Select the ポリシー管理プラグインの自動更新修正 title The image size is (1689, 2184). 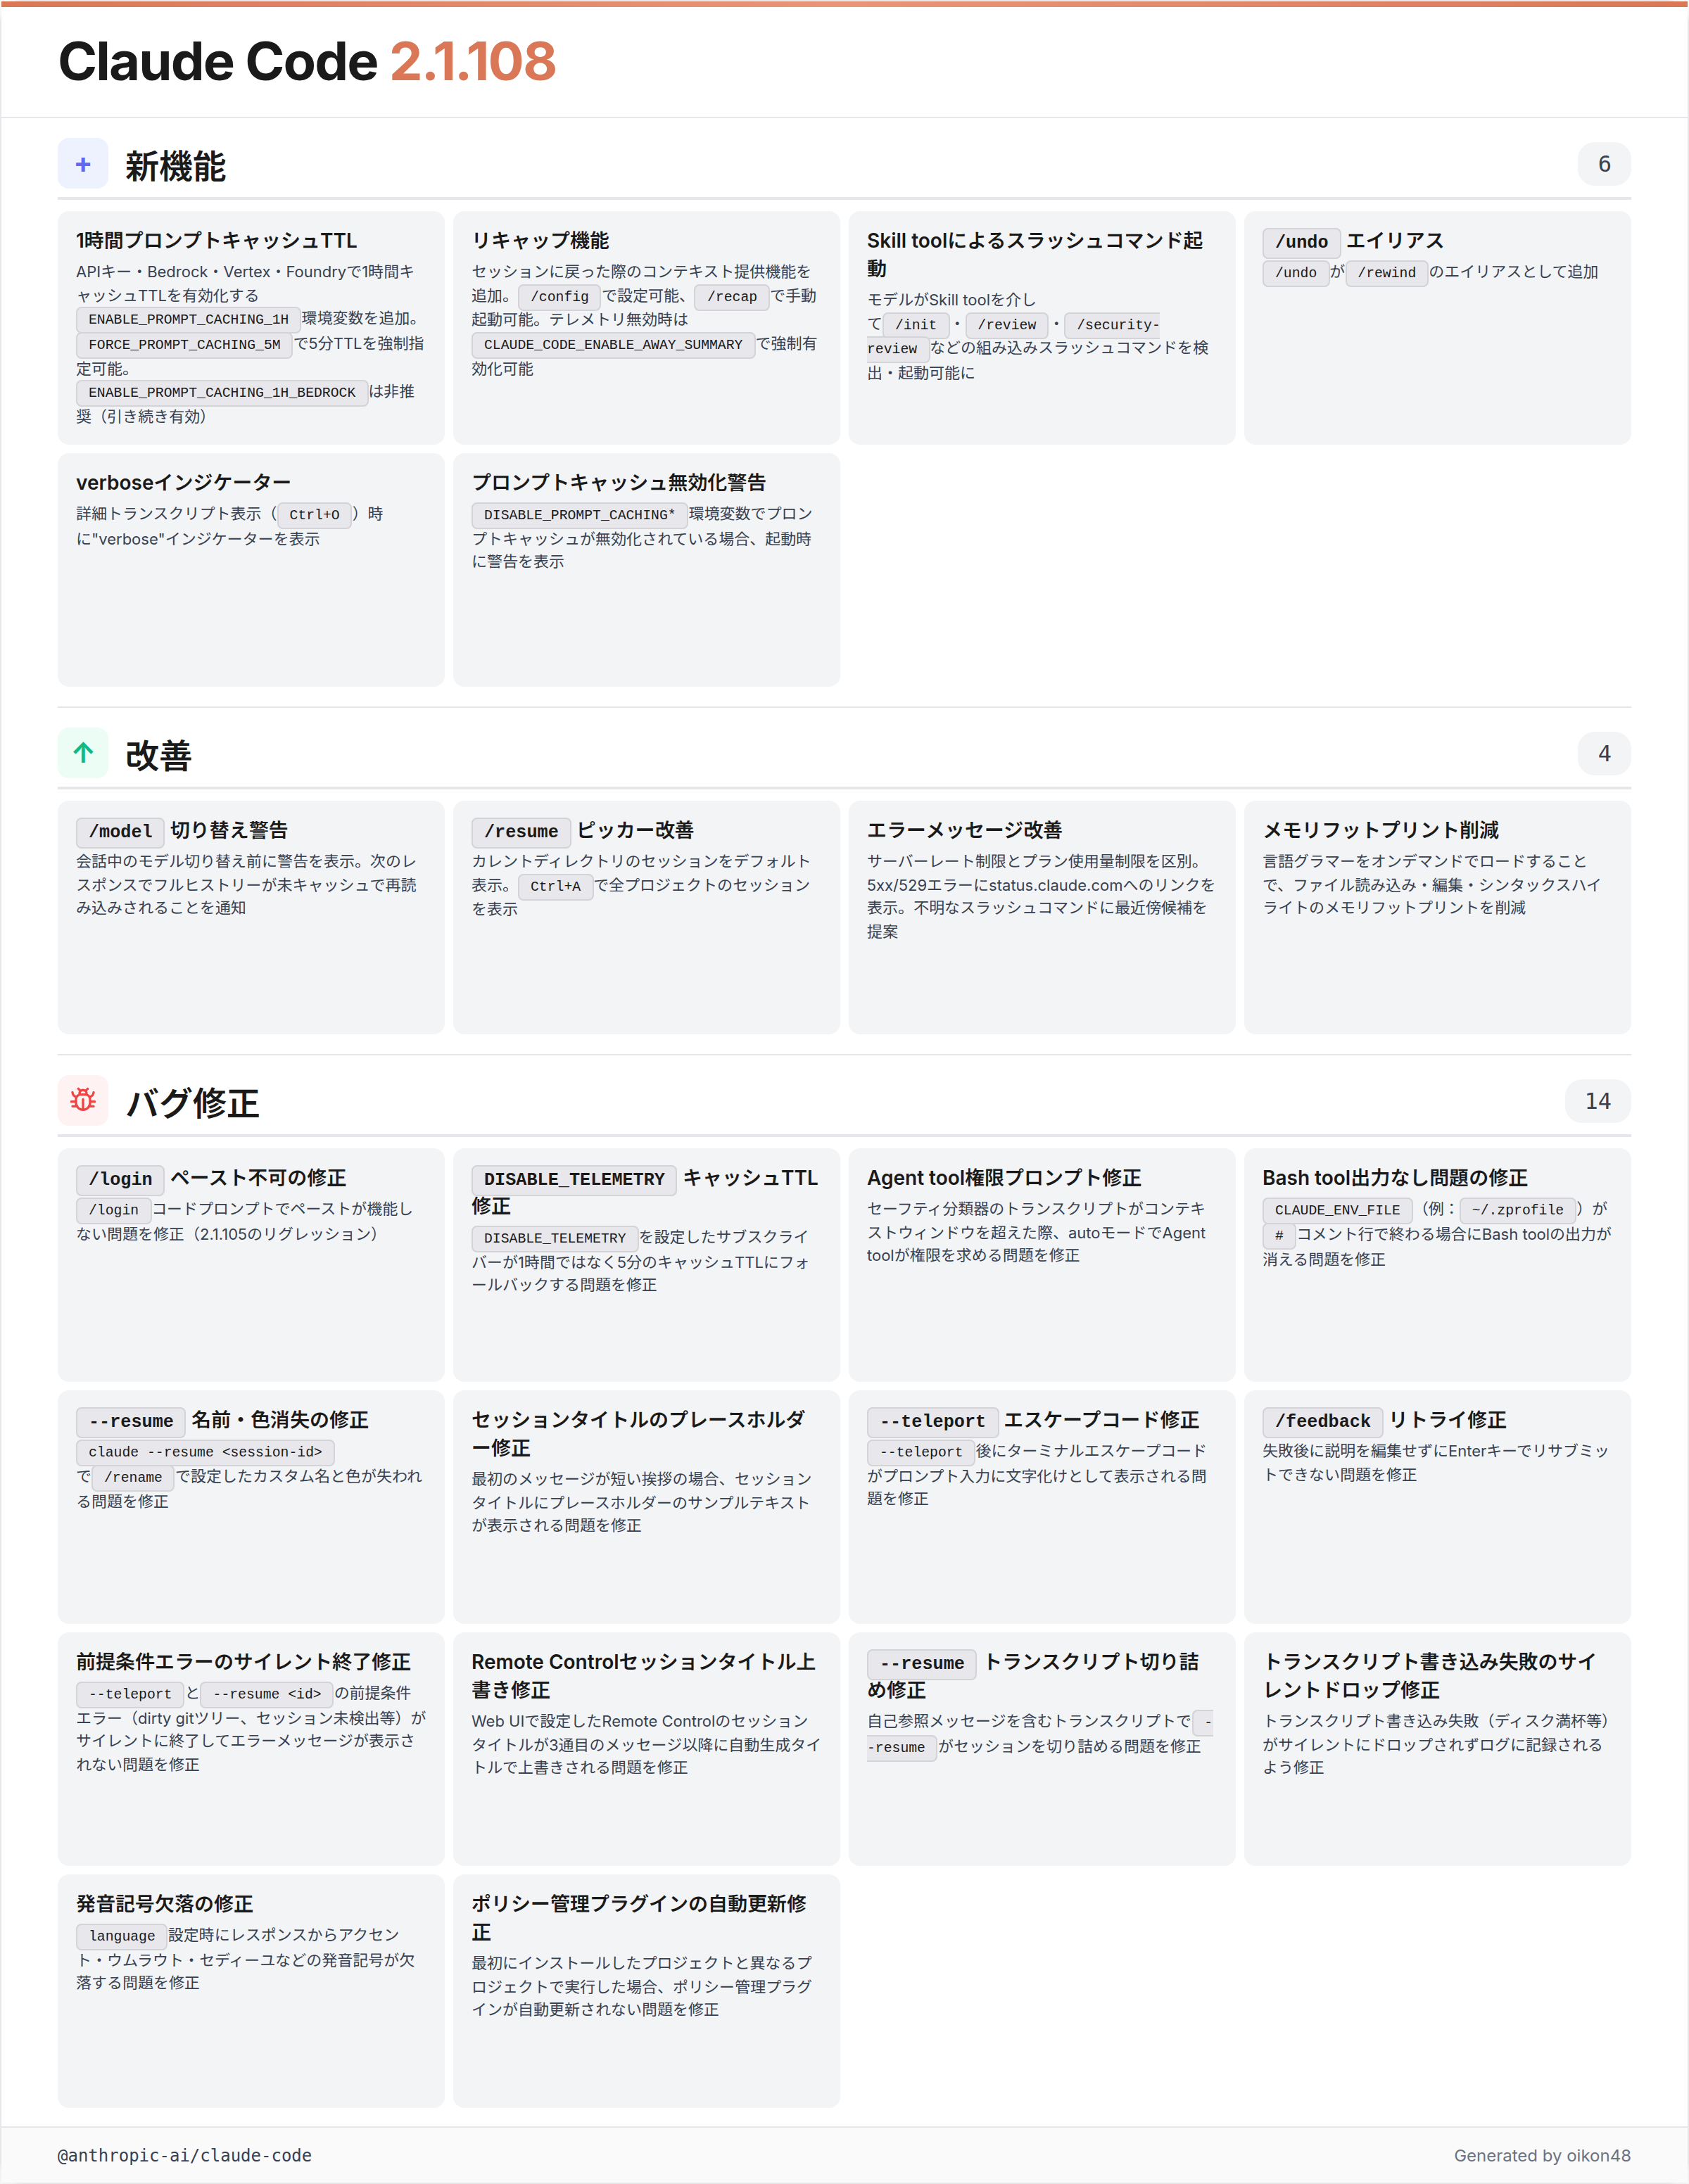(638, 1919)
